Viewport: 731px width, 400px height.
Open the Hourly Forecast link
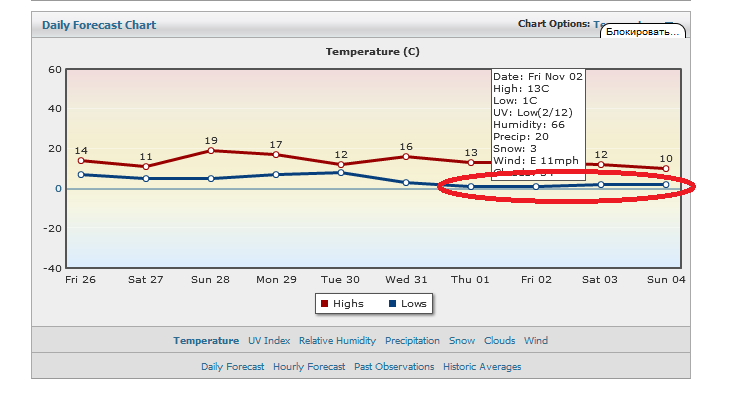tap(309, 367)
